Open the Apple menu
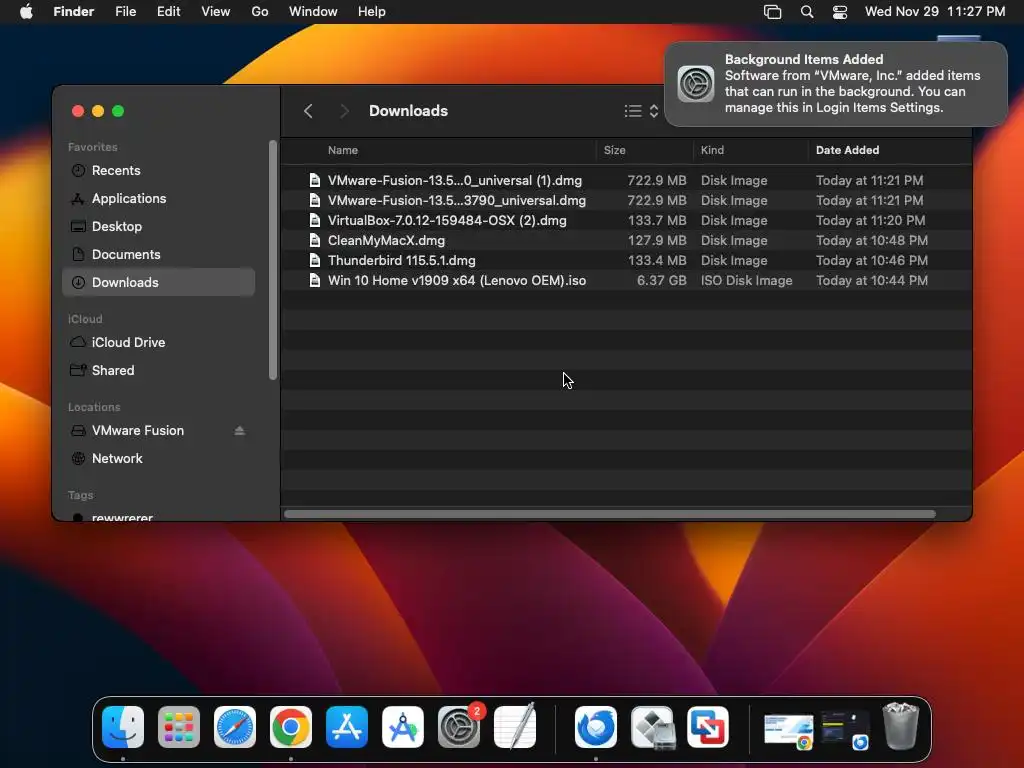The image size is (1024, 768). [x=26, y=11]
